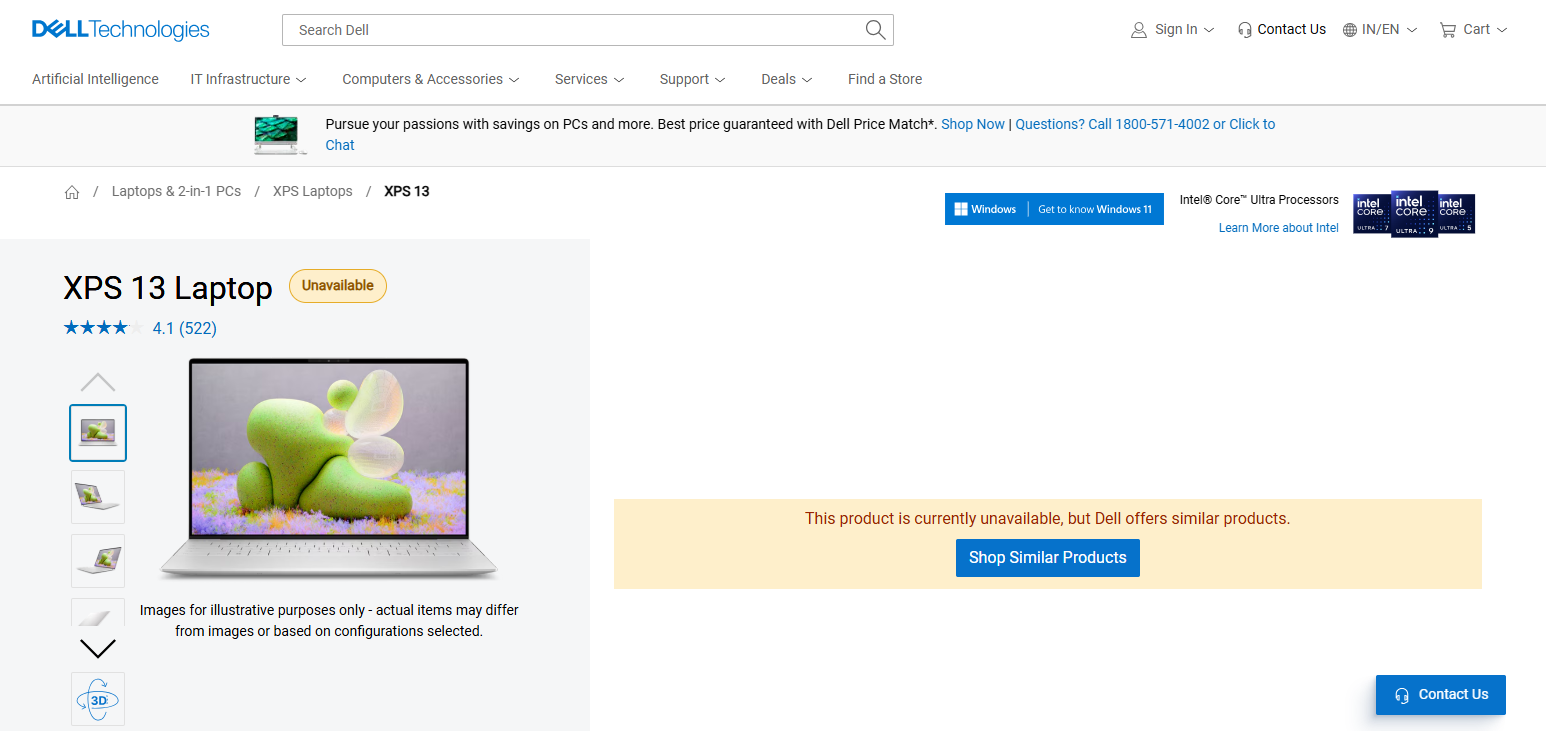Click the globe icon for IN/EN
This screenshot has width=1546, height=731.
(1350, 30)
